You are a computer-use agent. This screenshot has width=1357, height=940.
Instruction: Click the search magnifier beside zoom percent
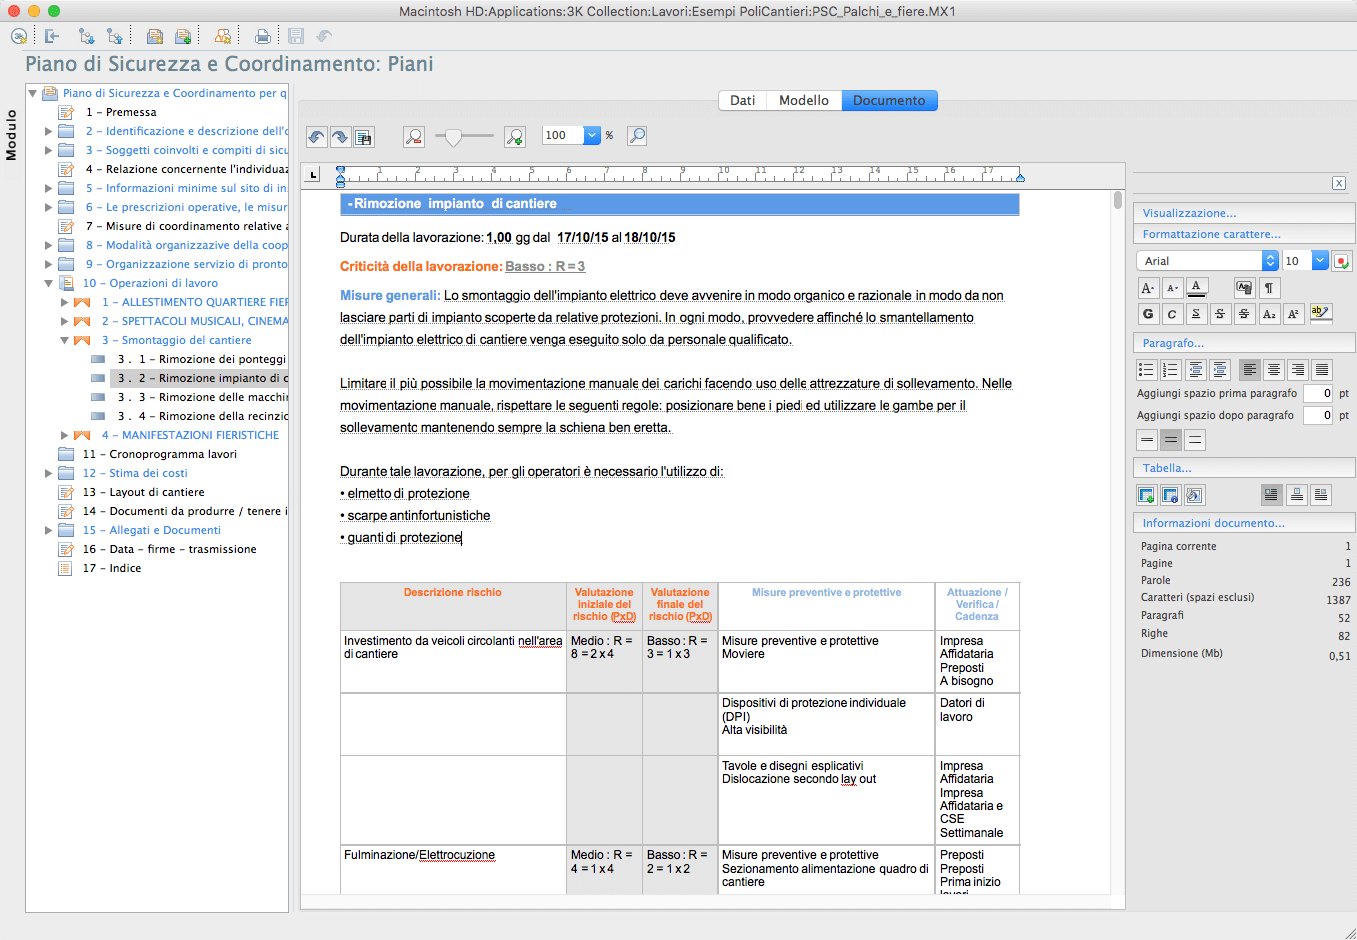(637, 135)
